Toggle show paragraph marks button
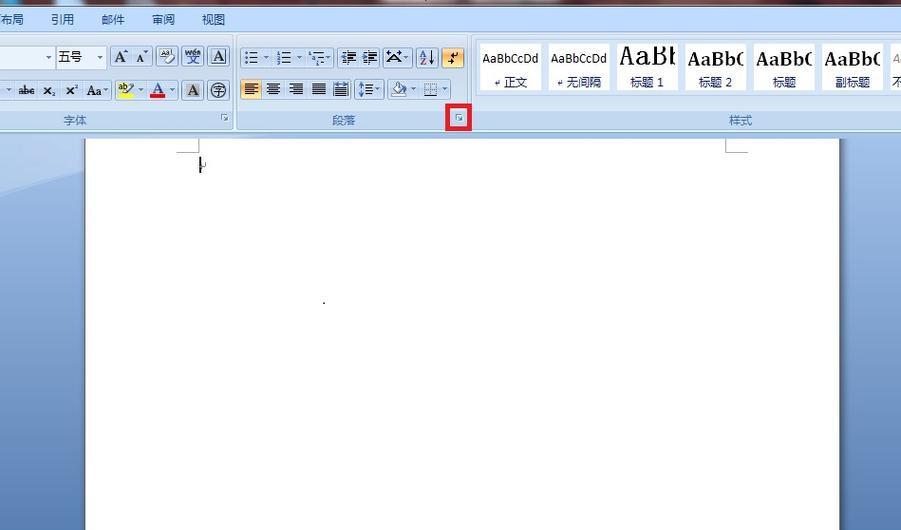Viewport: 901px width, 530px height. coord(453,57)
